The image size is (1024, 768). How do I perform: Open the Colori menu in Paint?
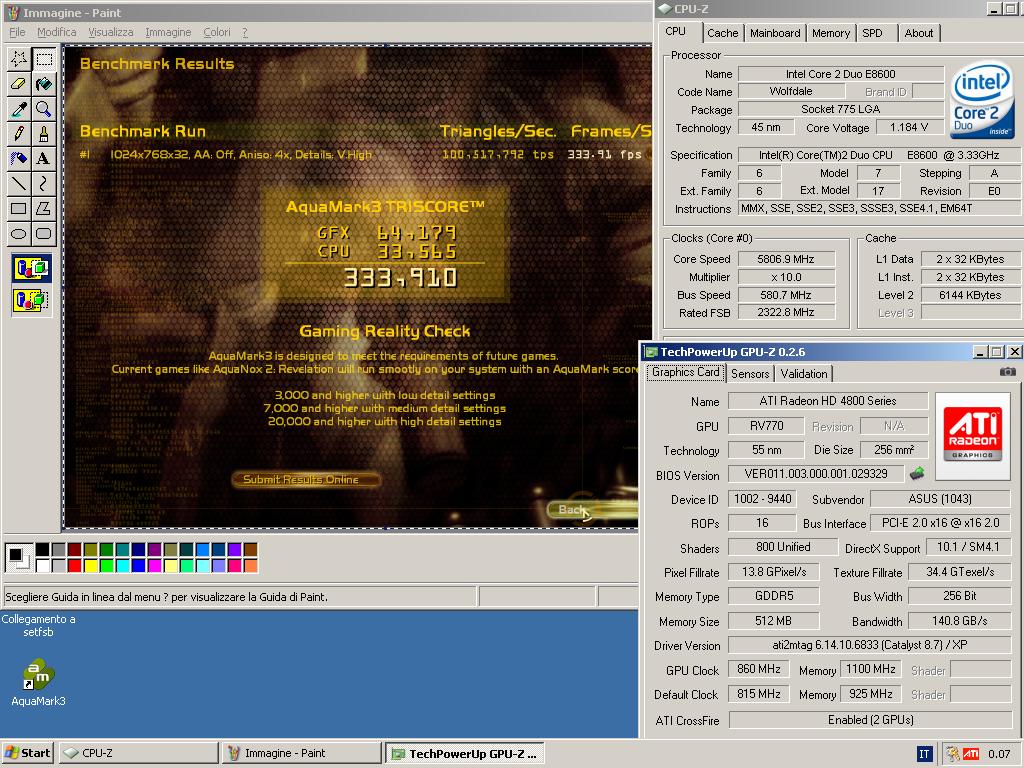pos(216,32)
